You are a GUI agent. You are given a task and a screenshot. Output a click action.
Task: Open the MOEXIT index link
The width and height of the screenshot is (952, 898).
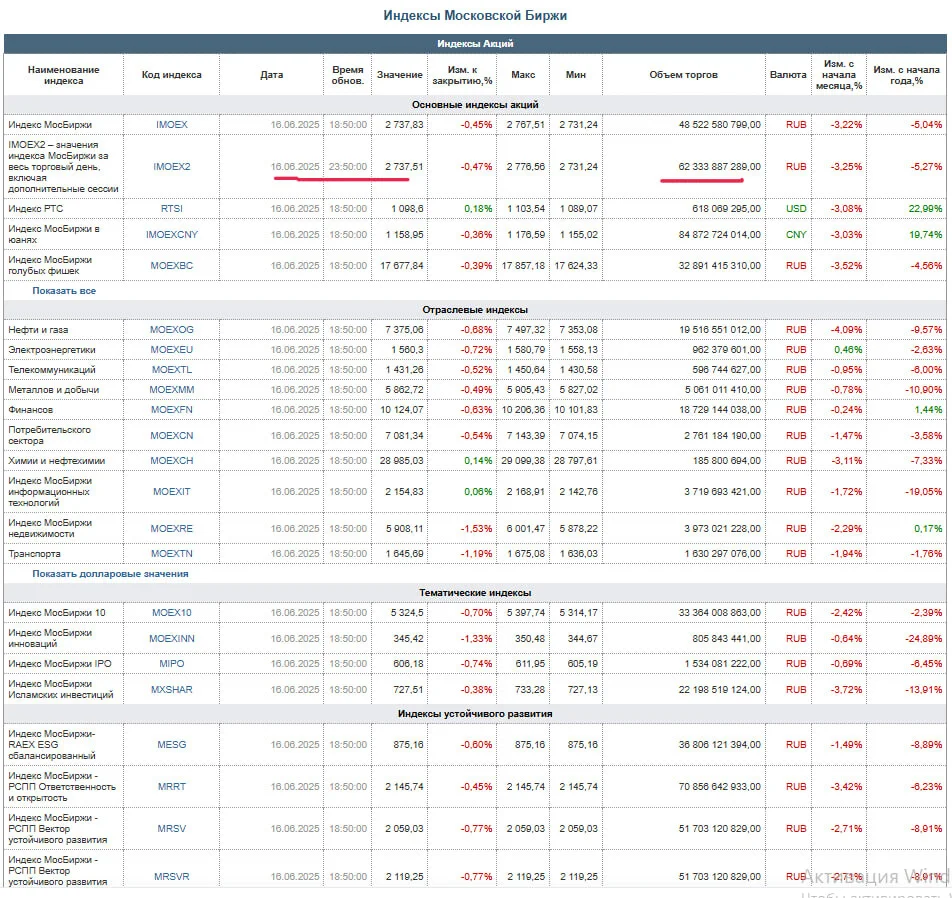coord(172,492)
